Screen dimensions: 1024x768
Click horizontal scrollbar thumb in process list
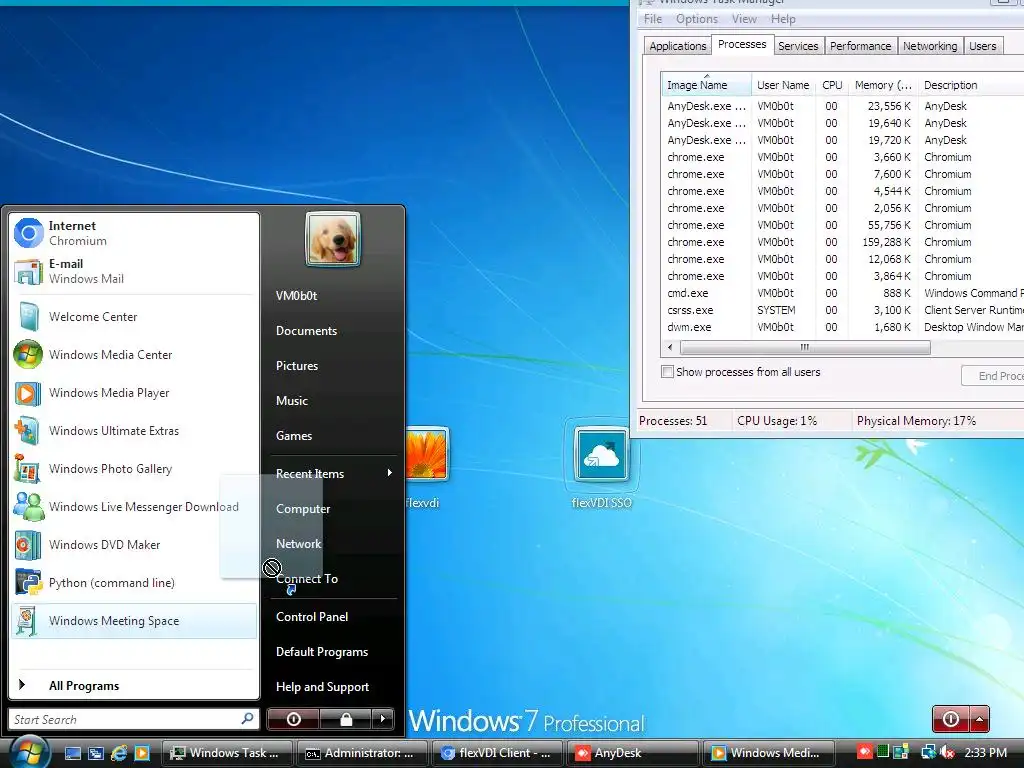[x=805, y=347]
